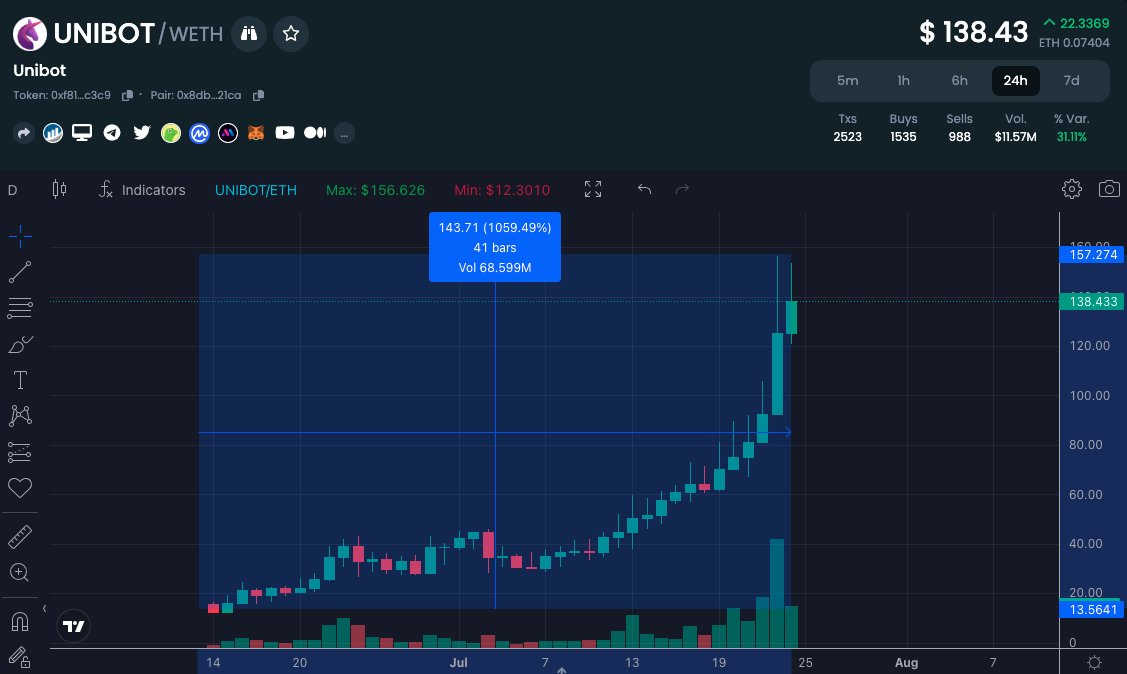Screen dimensions: 1127x674
Task: Copy the token address 0xf81...c3c9
Action: (127, 96)
